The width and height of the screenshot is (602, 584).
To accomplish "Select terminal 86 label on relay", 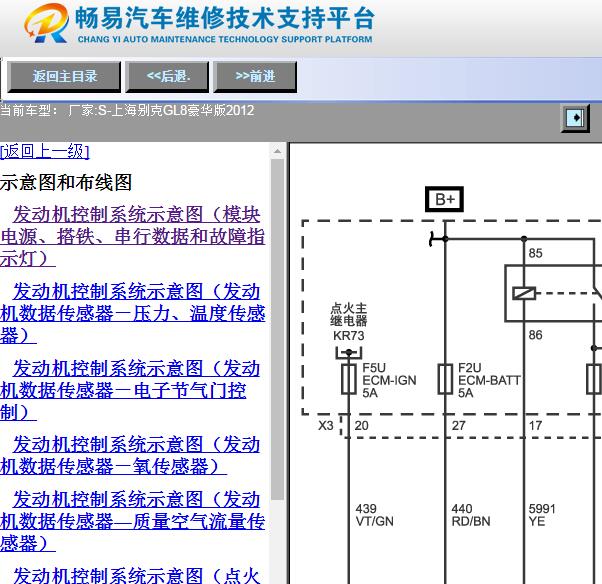I will tap(535, 335).
